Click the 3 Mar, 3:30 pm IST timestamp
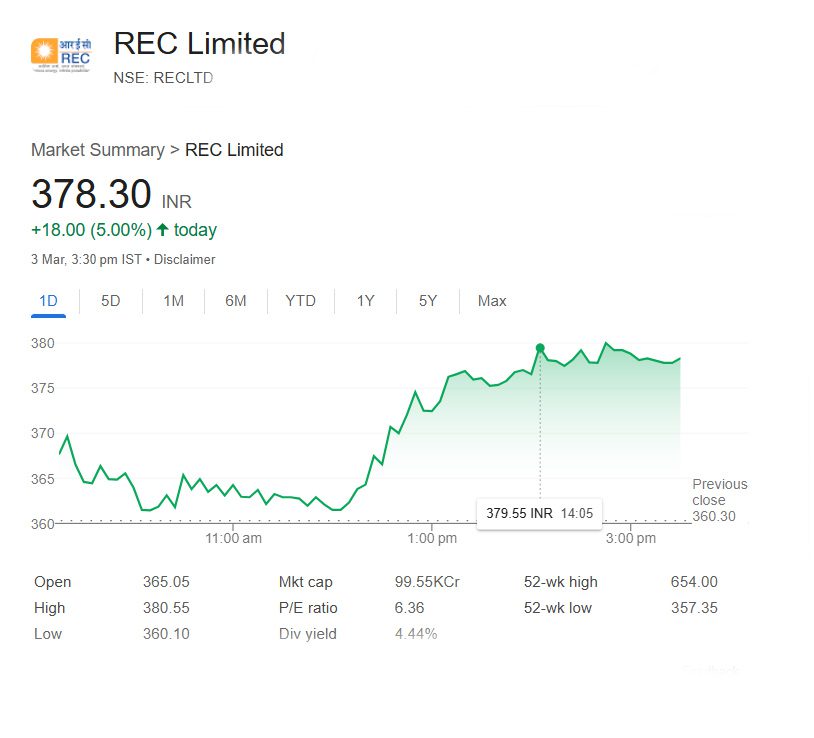 [x=86, y=259]
